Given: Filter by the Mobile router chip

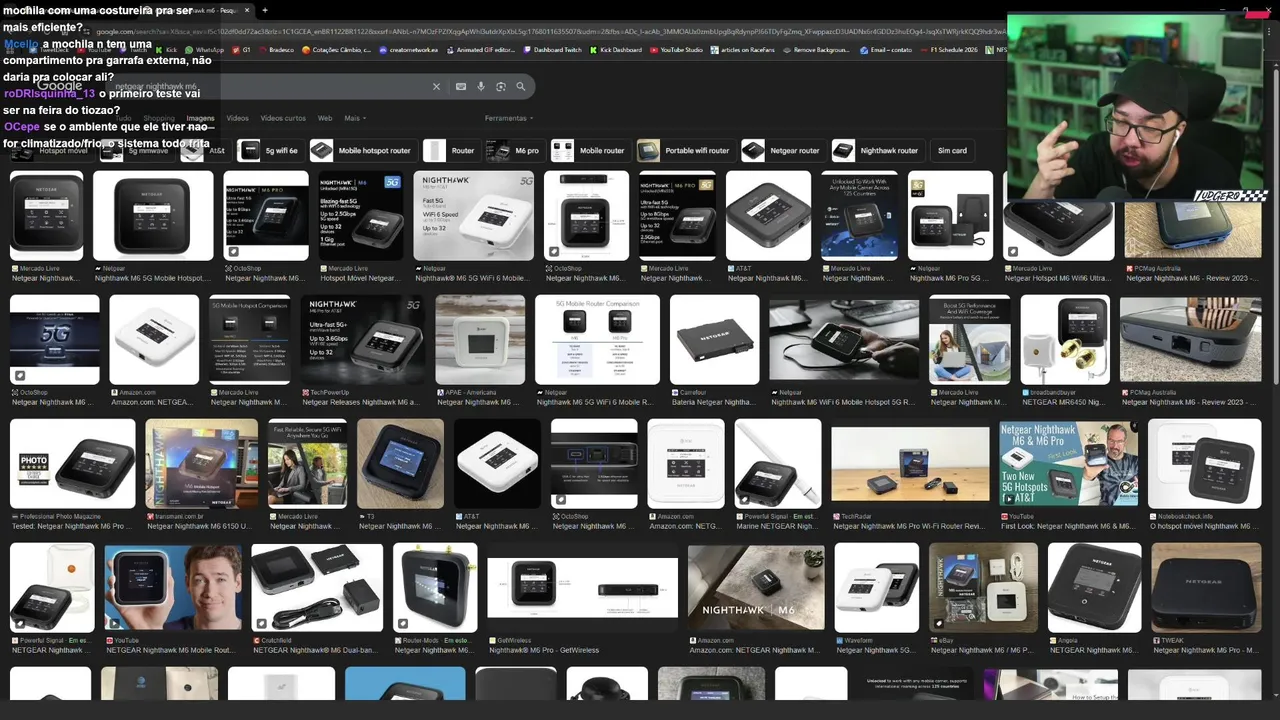Looking at the screenshot, I should [x=590, y=151].
